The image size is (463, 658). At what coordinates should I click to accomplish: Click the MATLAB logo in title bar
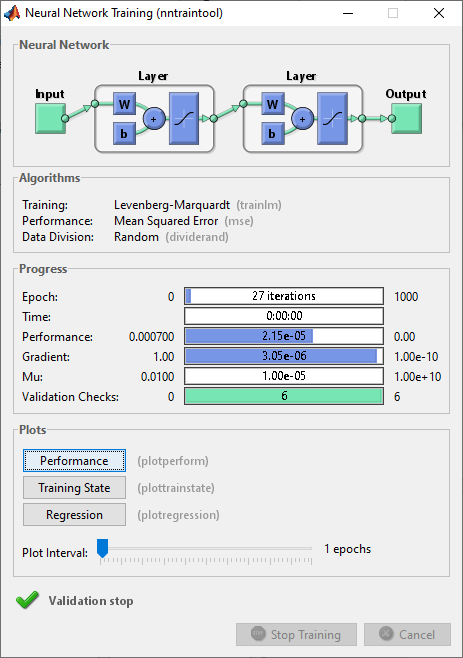click(x=12, y=13)
